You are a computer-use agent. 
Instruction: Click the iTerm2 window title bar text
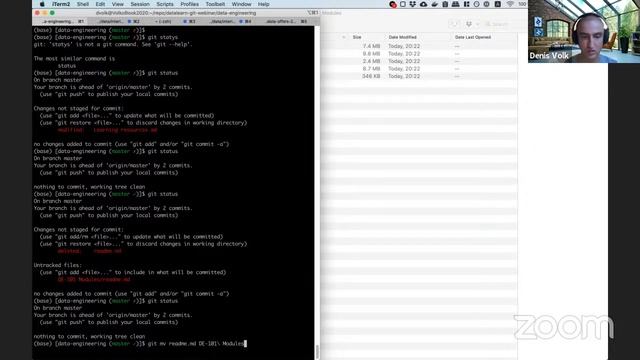coord(176,13)
